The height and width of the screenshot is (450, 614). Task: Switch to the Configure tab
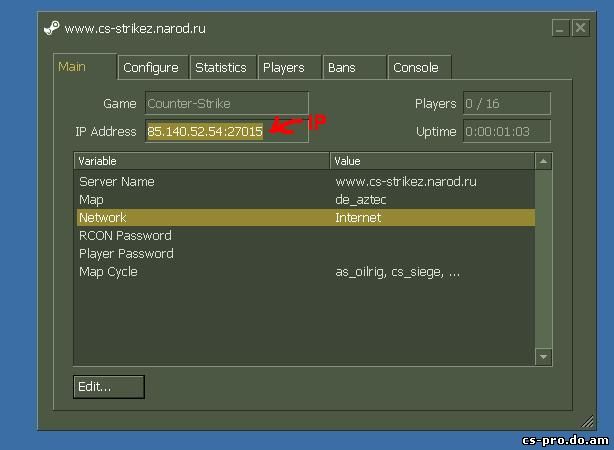[150, 68]
